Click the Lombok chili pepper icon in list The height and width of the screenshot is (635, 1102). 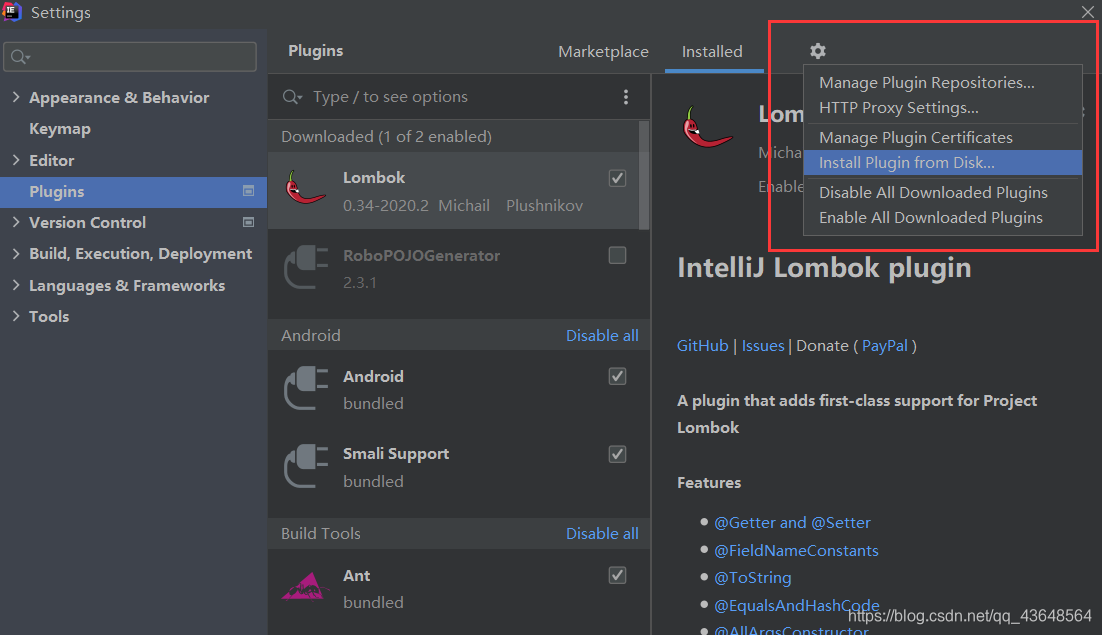[x=305, y=188]
